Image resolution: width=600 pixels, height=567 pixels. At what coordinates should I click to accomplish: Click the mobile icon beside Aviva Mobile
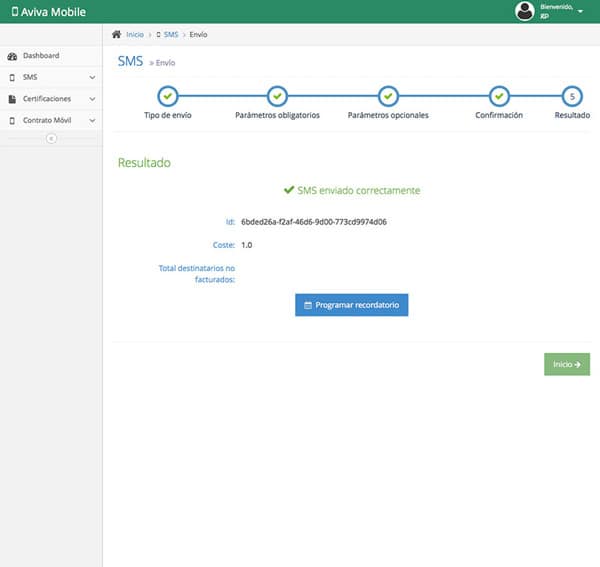point(14,12)
